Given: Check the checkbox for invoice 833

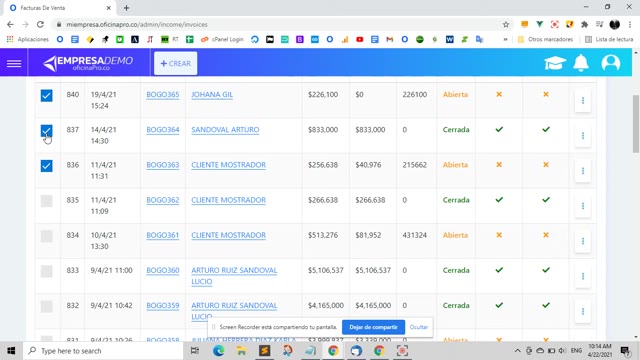Looking at the screenshot, I should click(x=47, y=271).
